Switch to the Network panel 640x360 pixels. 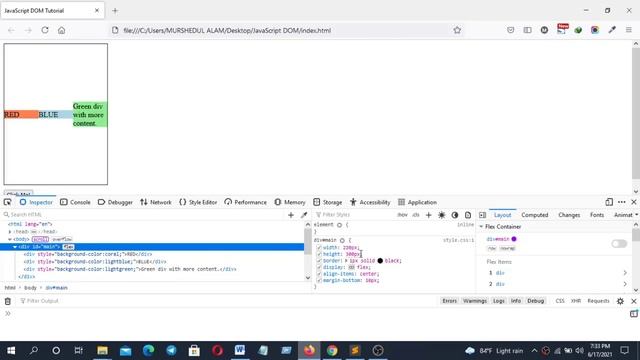[x=156, y=202]
